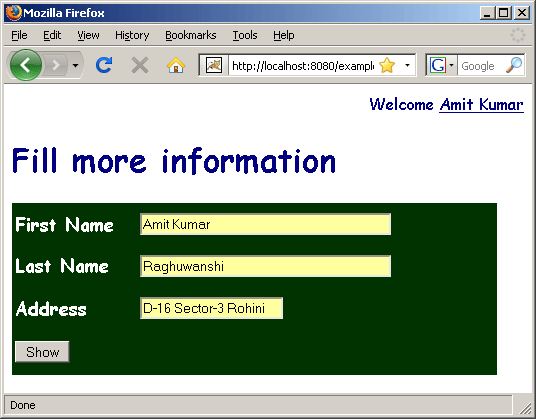Focus the Last Name text field
The width and height of the screenshot is (536, 419).
(x=265, y=266)
